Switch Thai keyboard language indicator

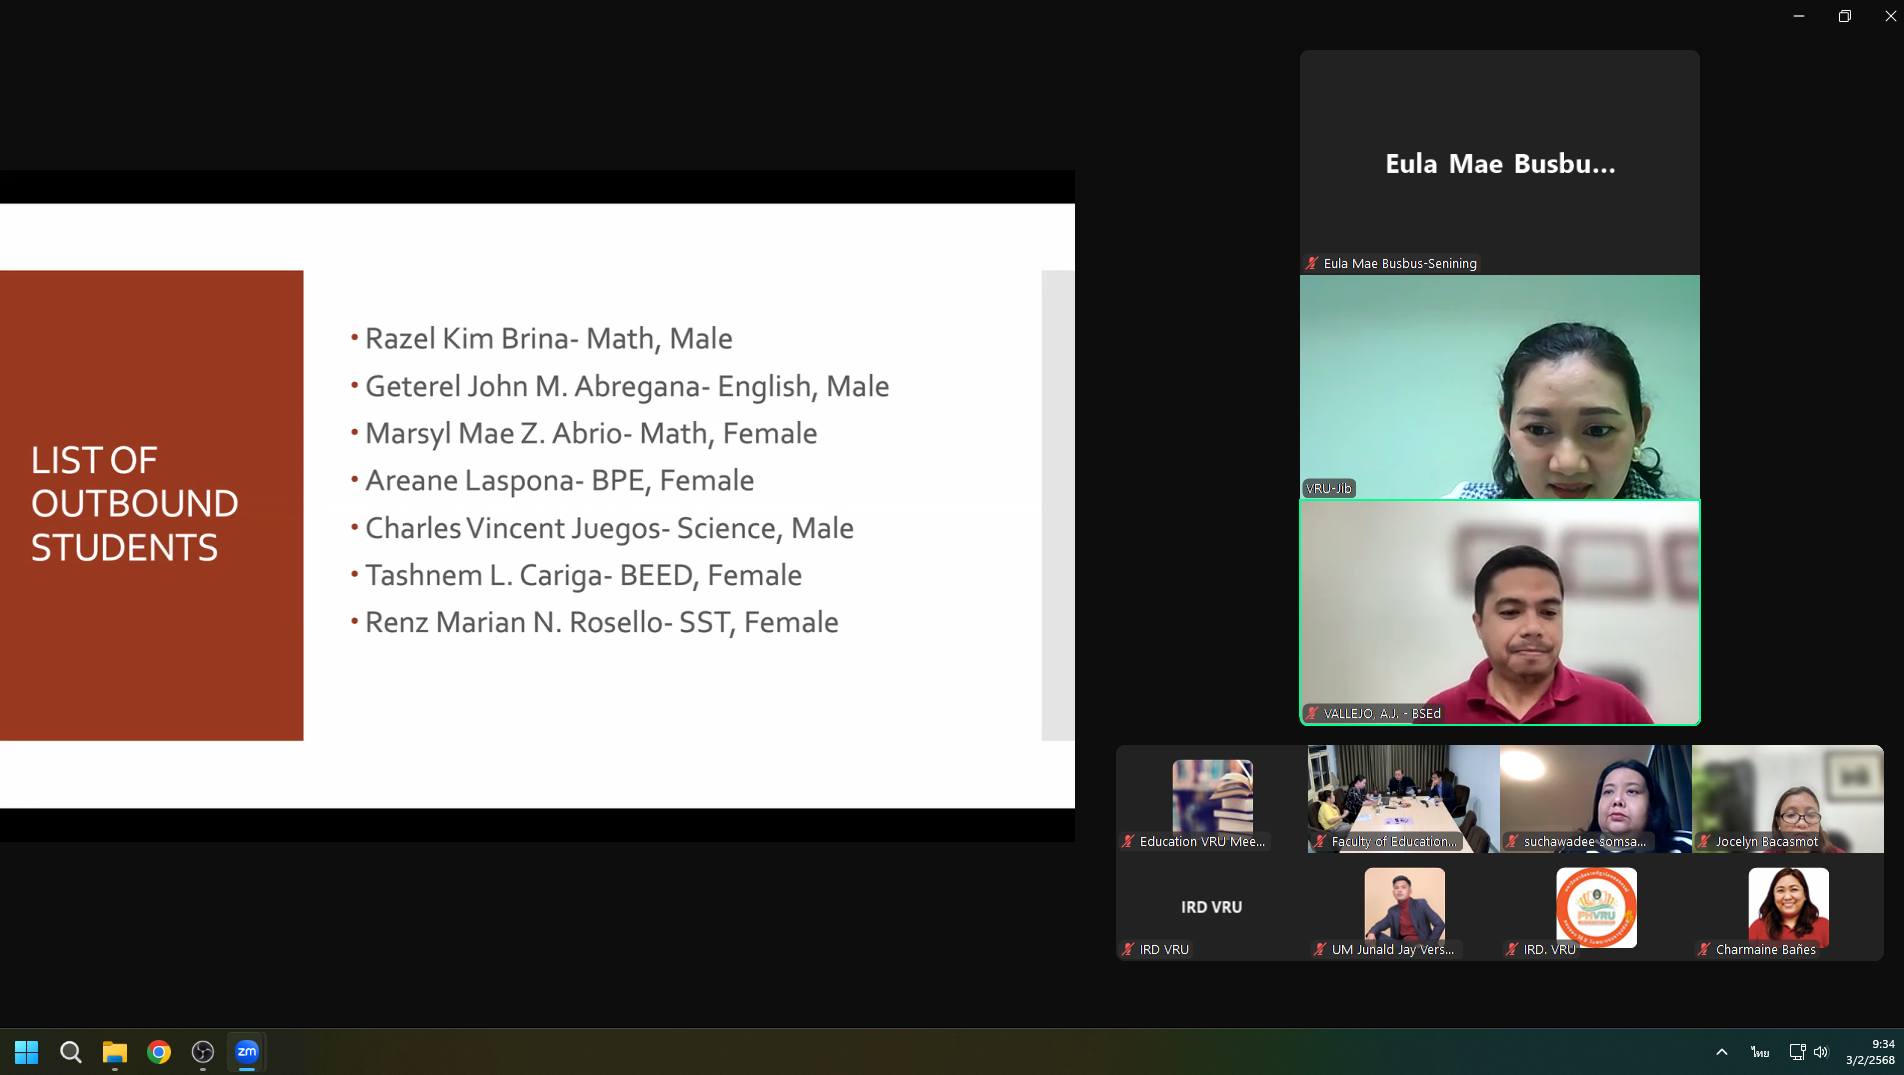tap(1760, 1052)
